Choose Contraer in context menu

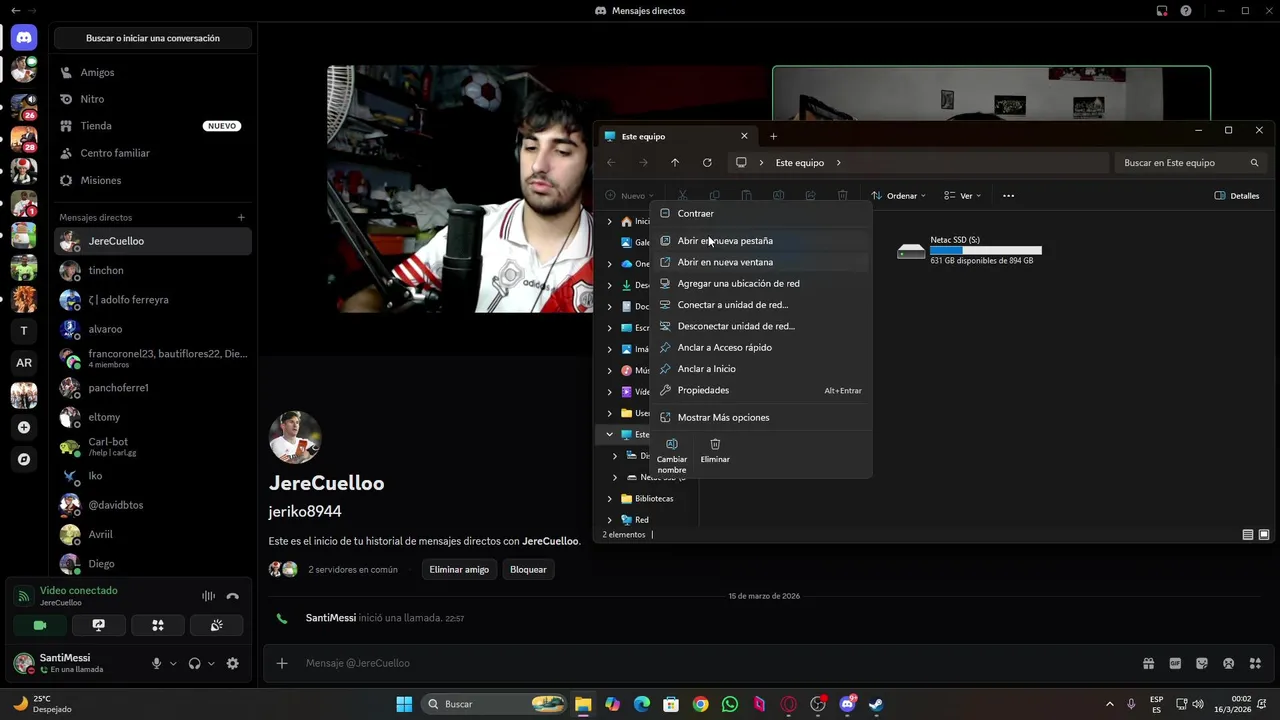pyautogui.click(x=761, y=213)
